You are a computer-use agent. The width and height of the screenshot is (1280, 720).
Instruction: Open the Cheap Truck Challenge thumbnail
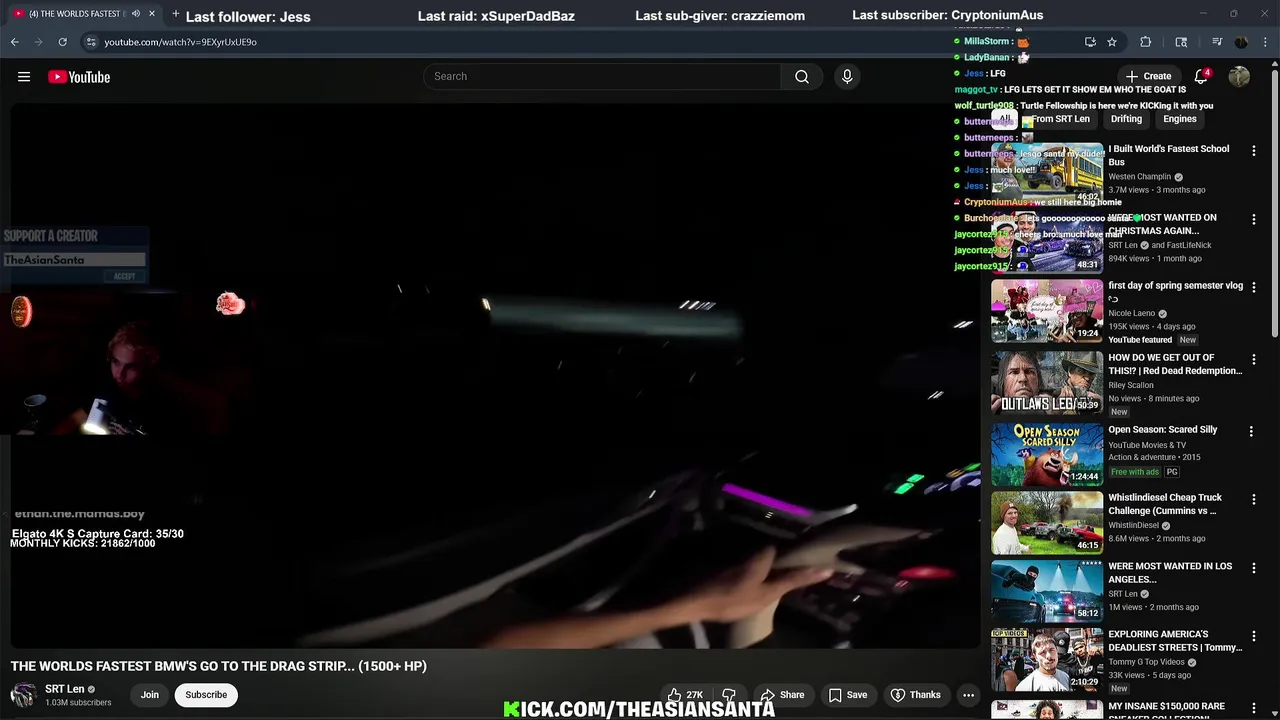tap(1047, 522)
